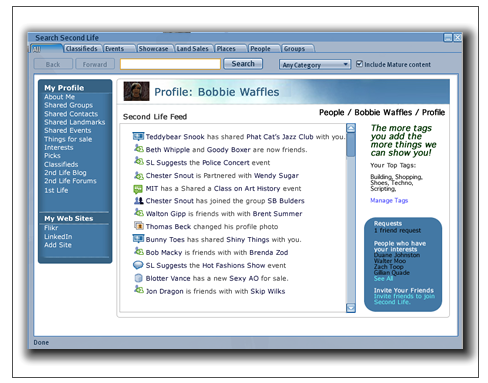
Task: Open the LinkedIn web site link
Action: 58,237
